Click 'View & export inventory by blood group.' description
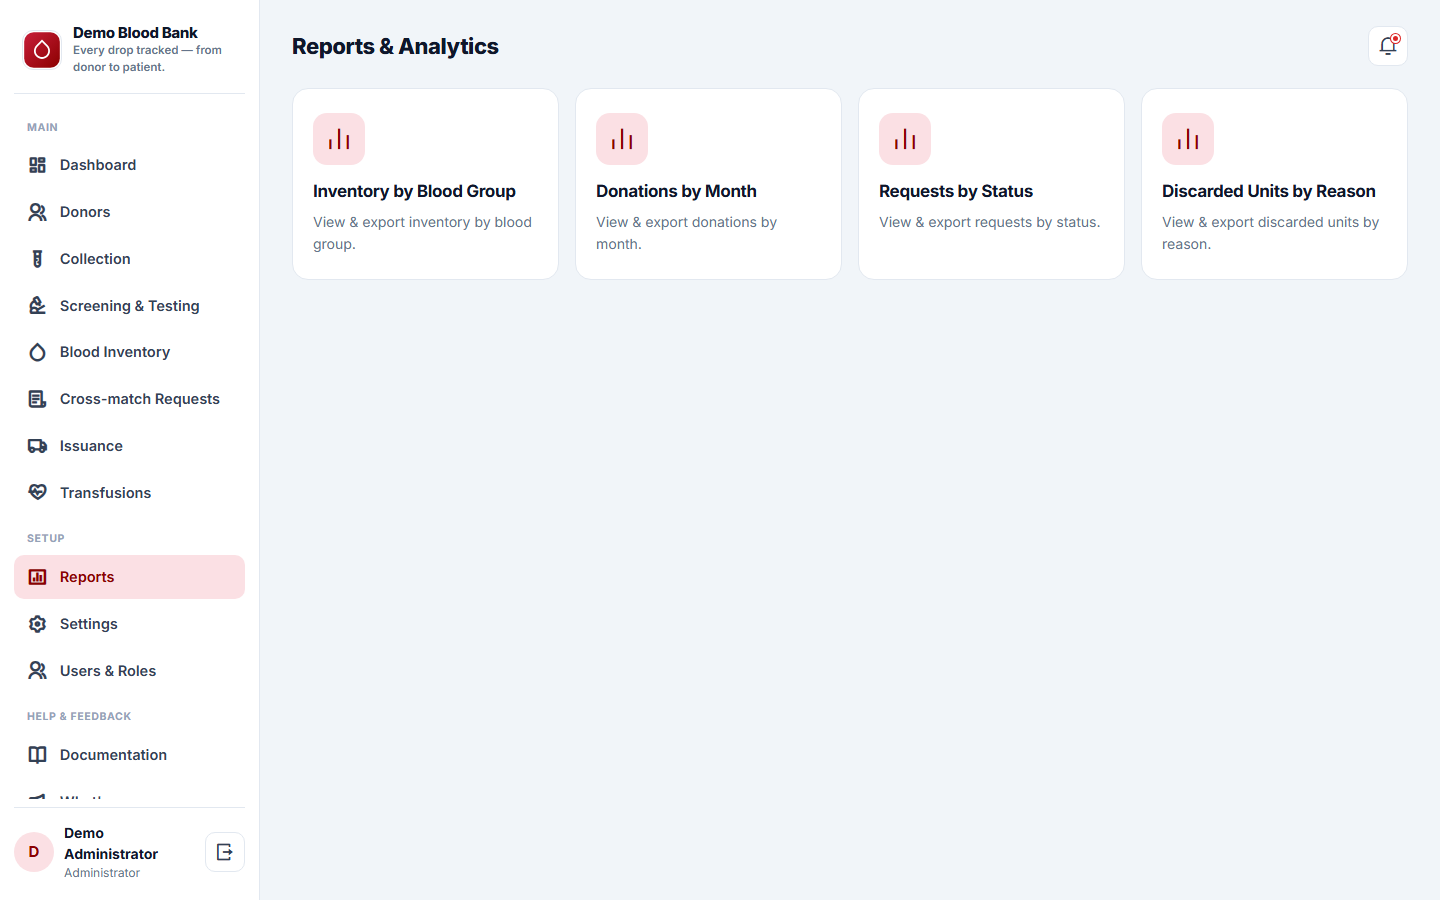The height and width of the screenshot is (900, 1440). click(423, 233)
